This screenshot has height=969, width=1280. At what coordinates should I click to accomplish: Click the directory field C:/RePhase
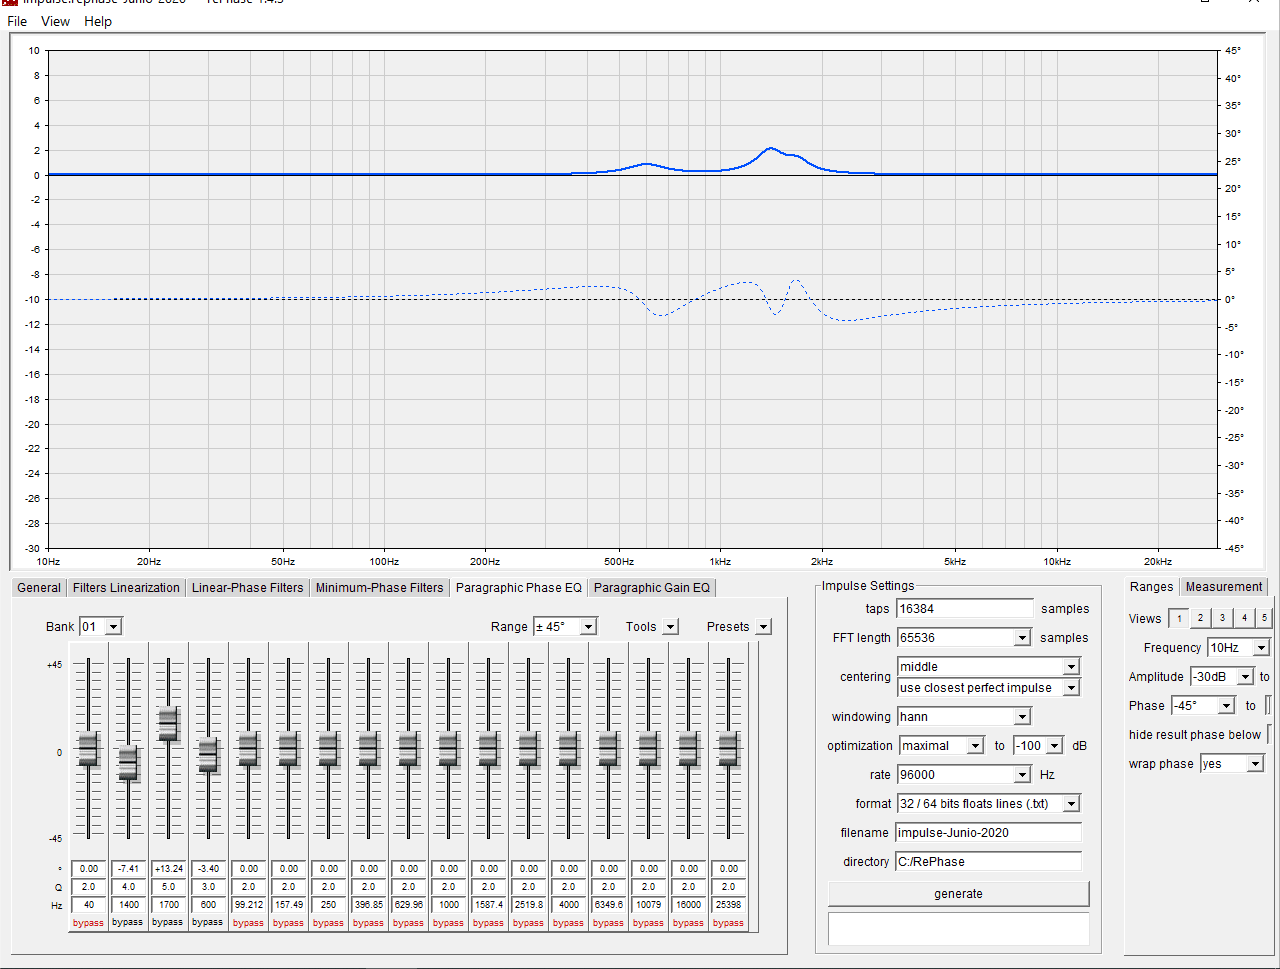pos(988,862)
